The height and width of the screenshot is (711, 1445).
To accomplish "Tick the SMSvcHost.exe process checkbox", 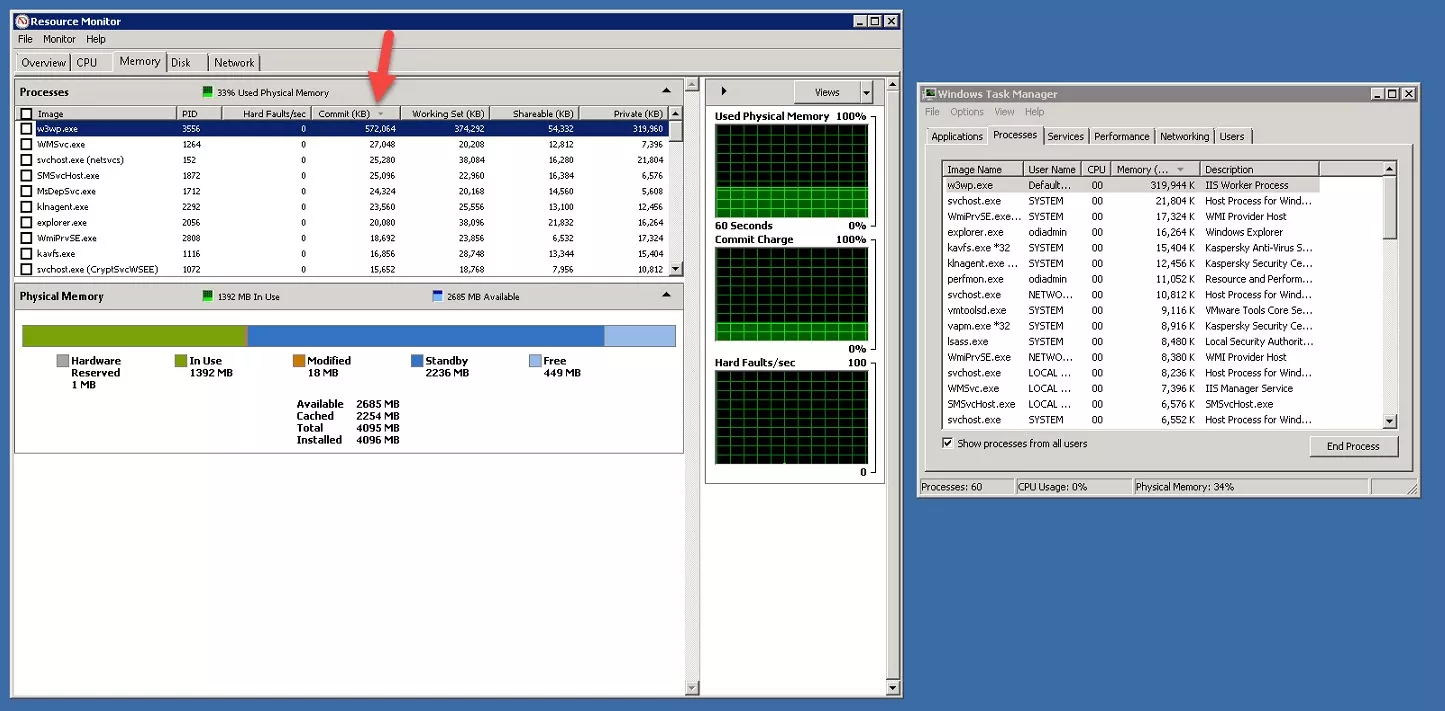I will click(x=27, y=176).
